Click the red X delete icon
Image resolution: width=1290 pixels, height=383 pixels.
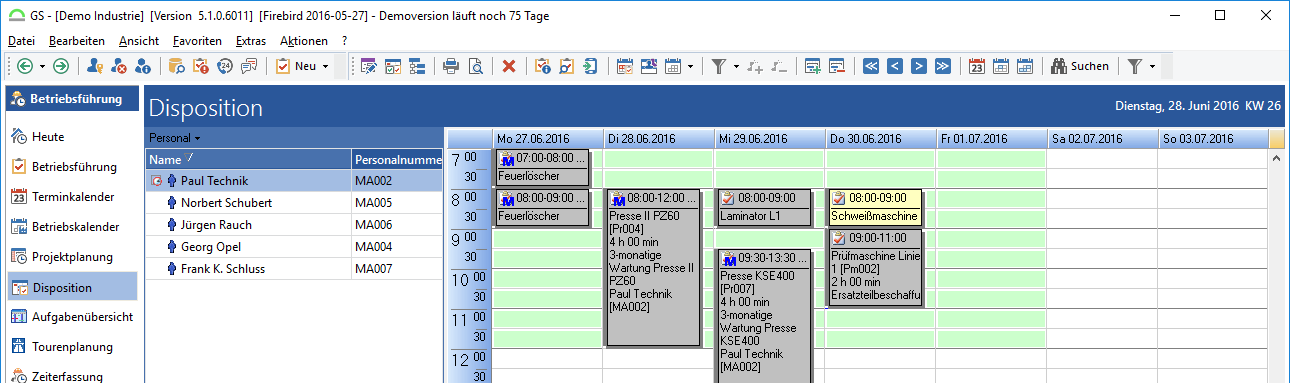509,66
